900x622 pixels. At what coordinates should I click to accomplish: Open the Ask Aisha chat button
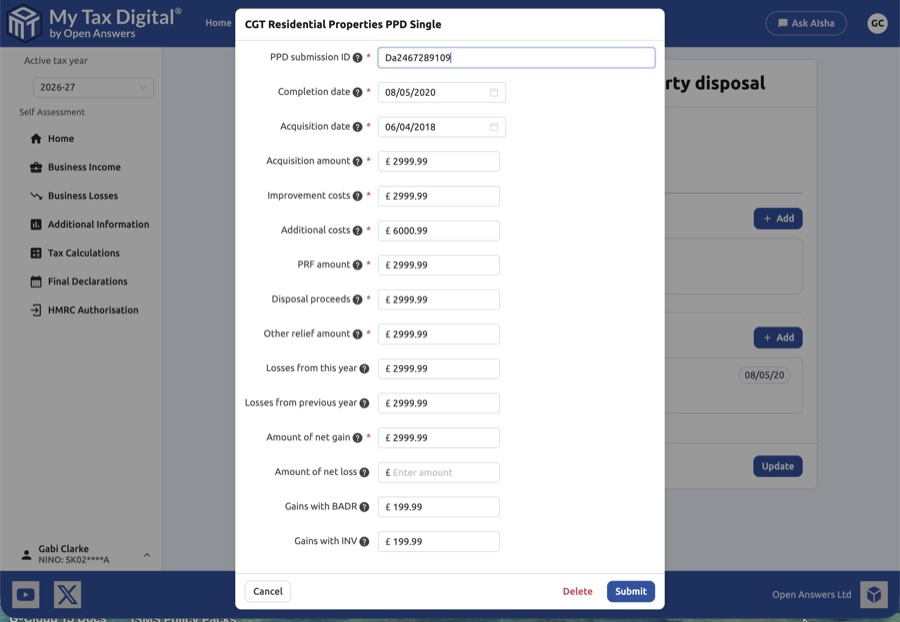(806, 23)
